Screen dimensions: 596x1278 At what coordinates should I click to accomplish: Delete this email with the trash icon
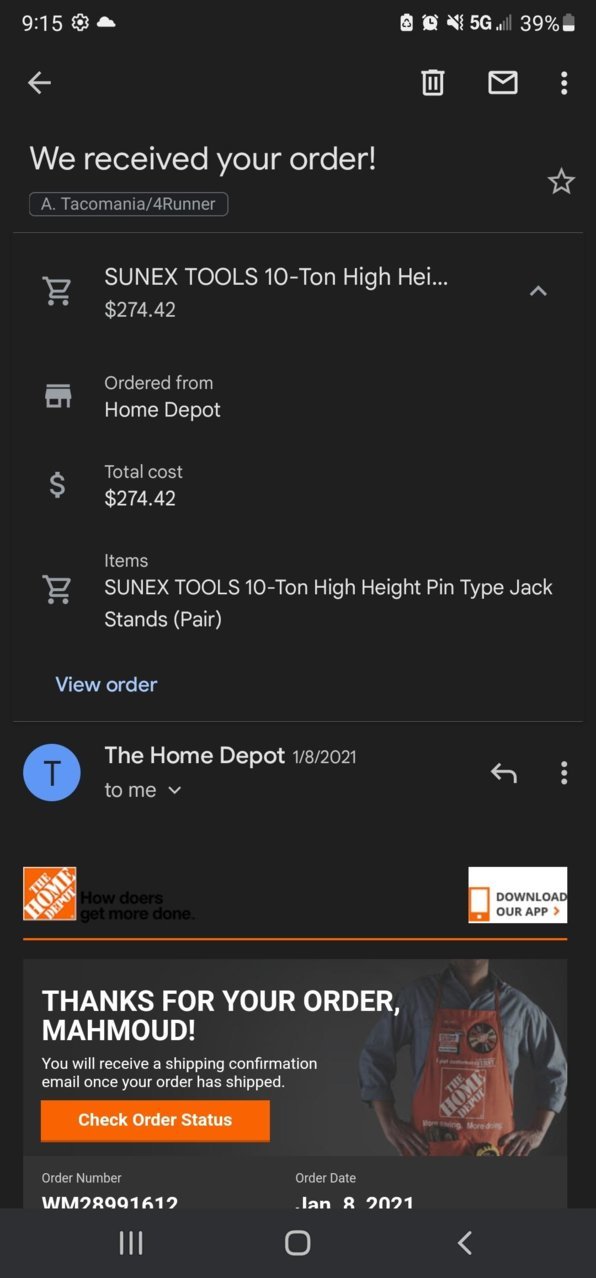click(x=433, y=83)
